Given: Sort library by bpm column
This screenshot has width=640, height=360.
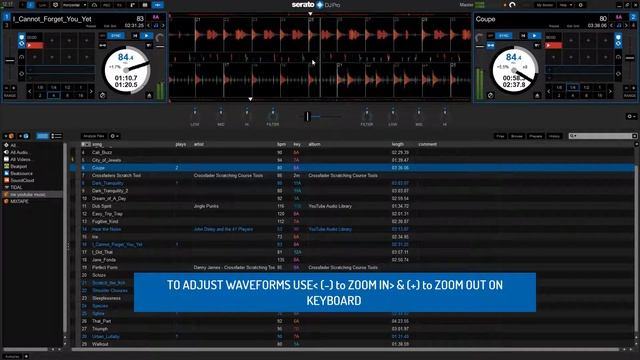Looking at the screenshot, I should pyautogui.click(x=282, y=144).
